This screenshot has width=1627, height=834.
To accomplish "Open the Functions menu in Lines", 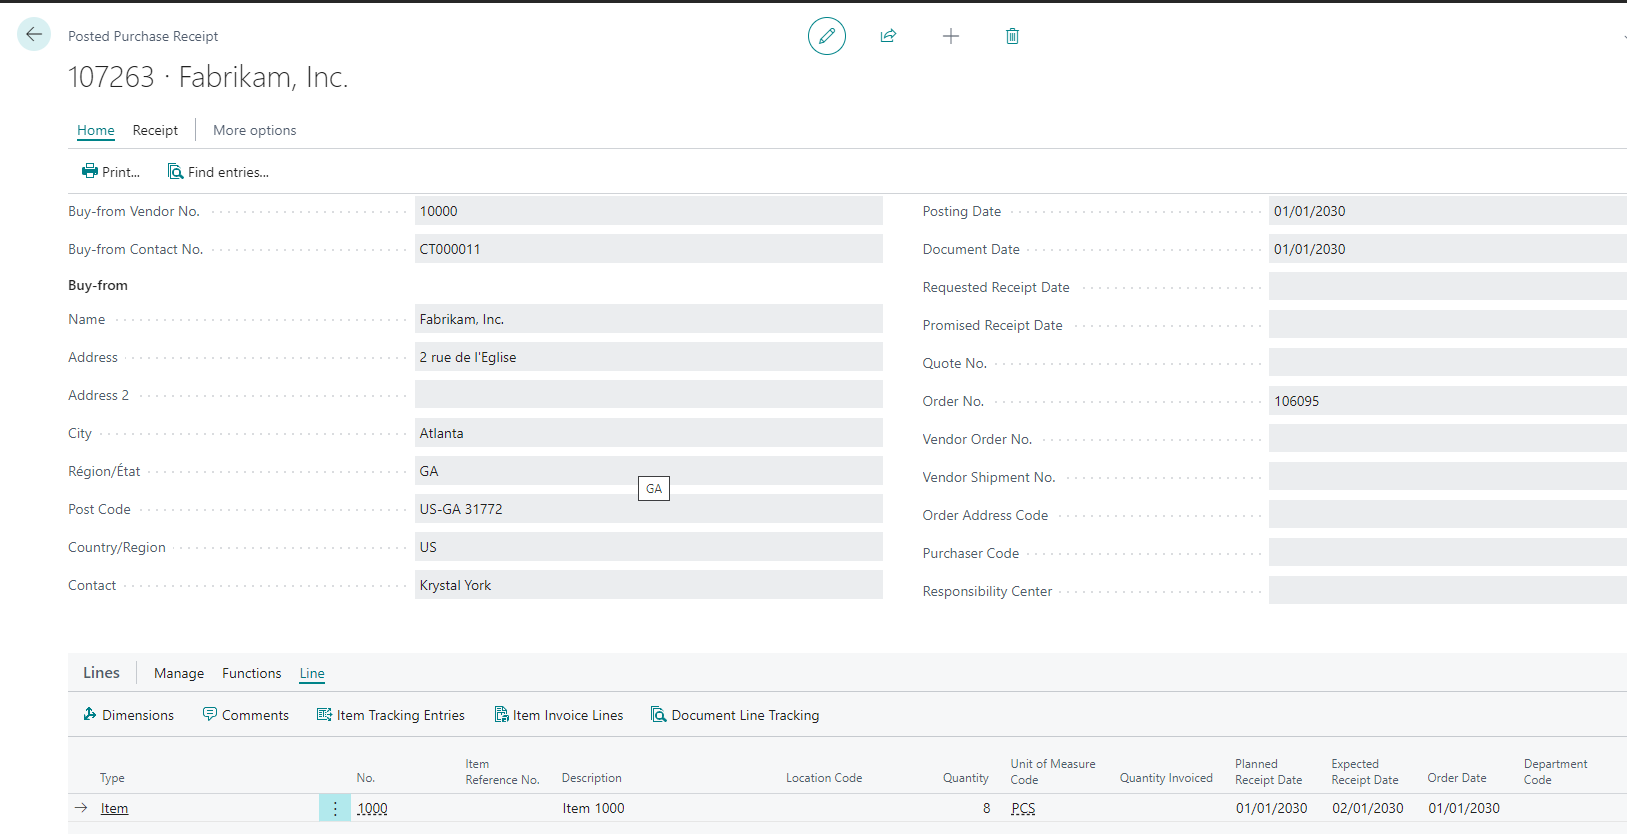I will tap(252, 673).
